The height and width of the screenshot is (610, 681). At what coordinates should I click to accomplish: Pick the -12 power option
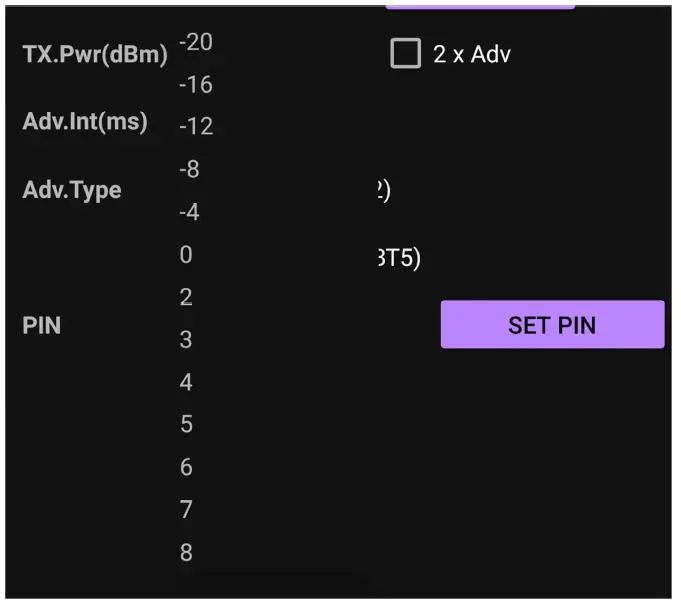coord(196,127)
